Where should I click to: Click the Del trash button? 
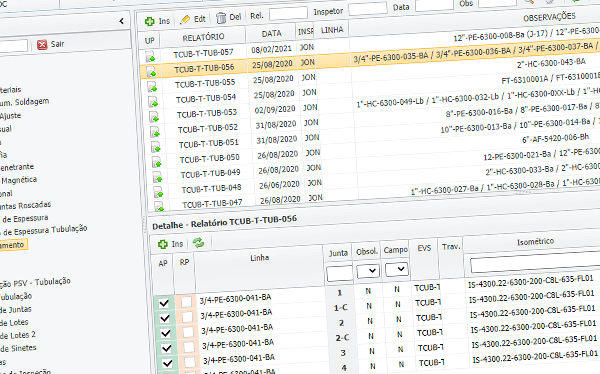point(228,17)
